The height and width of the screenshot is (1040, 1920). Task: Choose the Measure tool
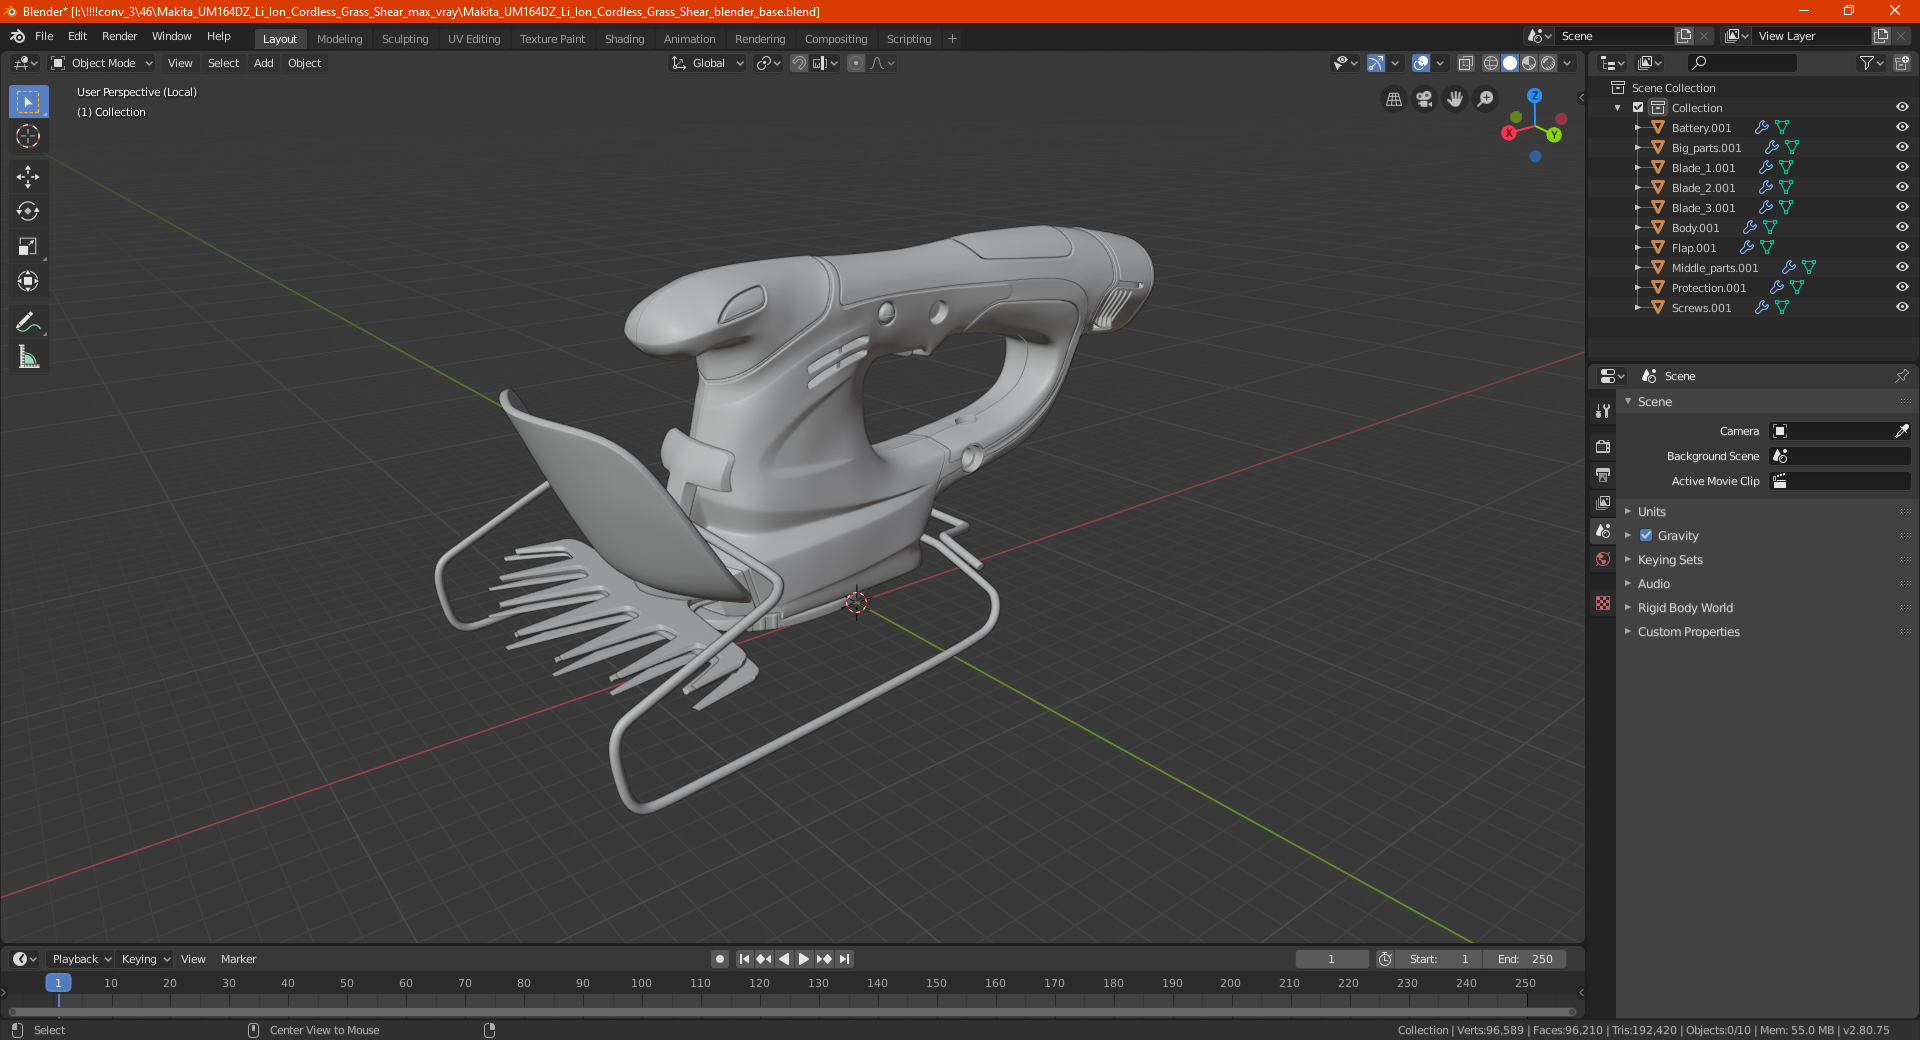[x=28, y=357]
